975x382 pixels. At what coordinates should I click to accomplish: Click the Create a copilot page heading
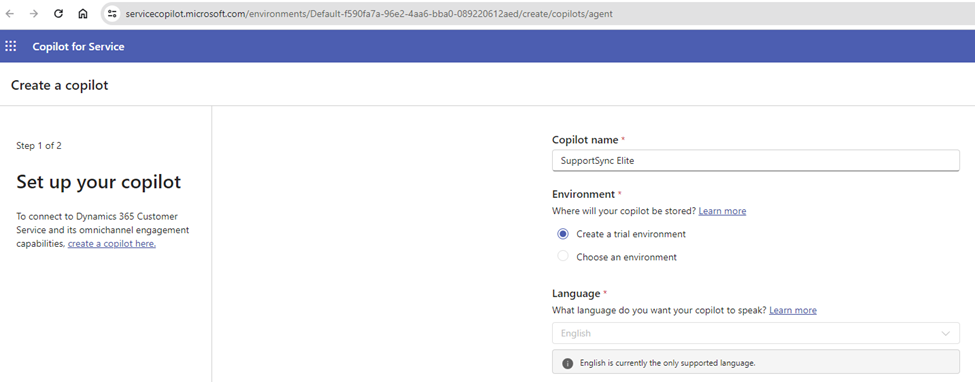pyautogui.click(x=60, y=85)
